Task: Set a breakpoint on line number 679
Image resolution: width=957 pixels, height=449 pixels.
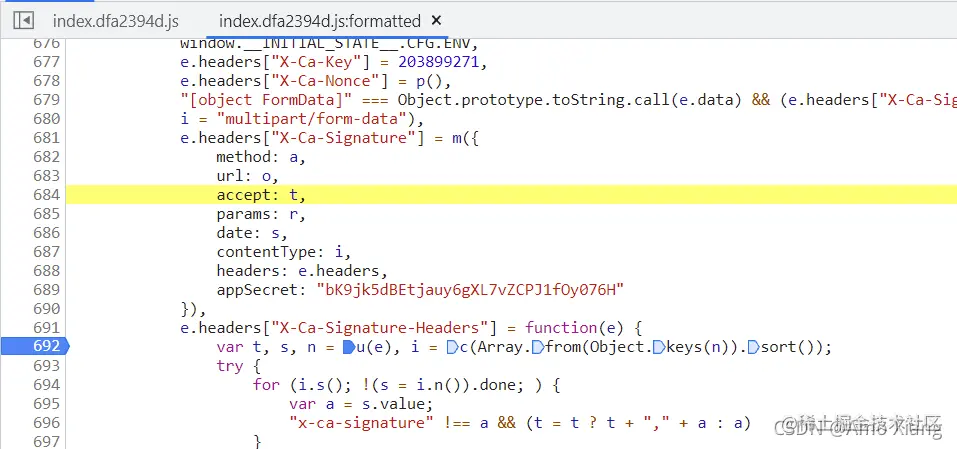Action: point(46,99)
